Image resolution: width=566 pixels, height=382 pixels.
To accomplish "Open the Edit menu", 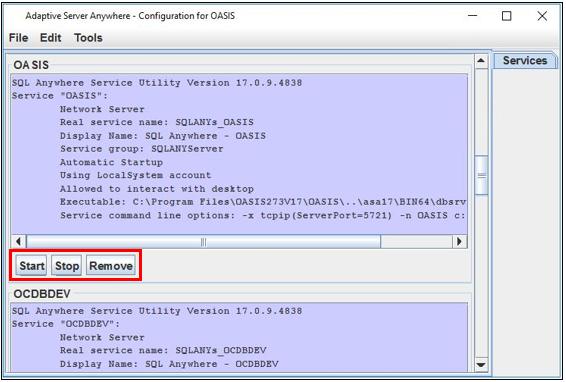I will click(x=51, y=38).
